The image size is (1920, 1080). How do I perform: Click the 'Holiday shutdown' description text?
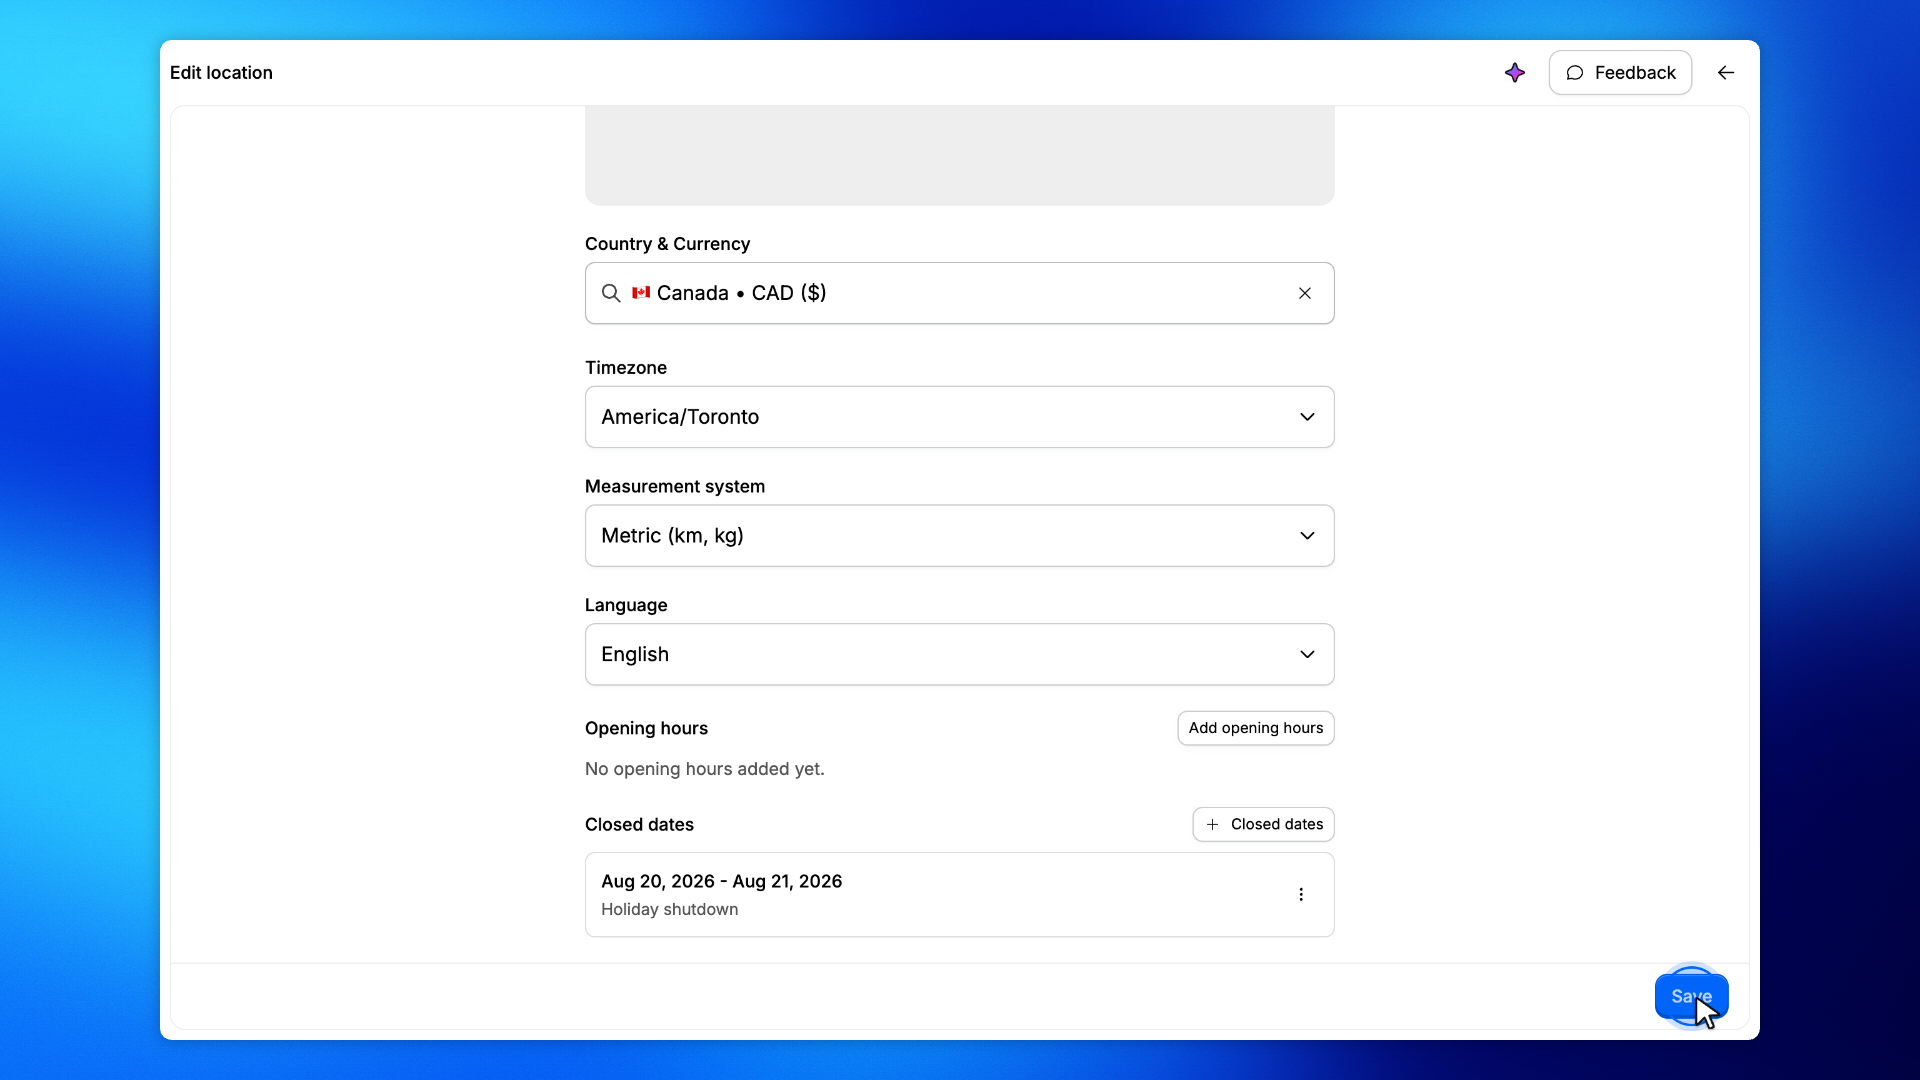tap(669, 909)
